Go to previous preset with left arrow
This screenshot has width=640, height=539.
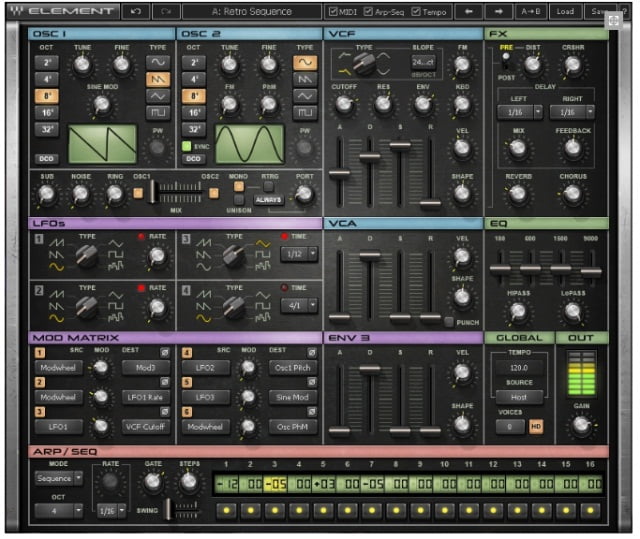coord(469,11)
